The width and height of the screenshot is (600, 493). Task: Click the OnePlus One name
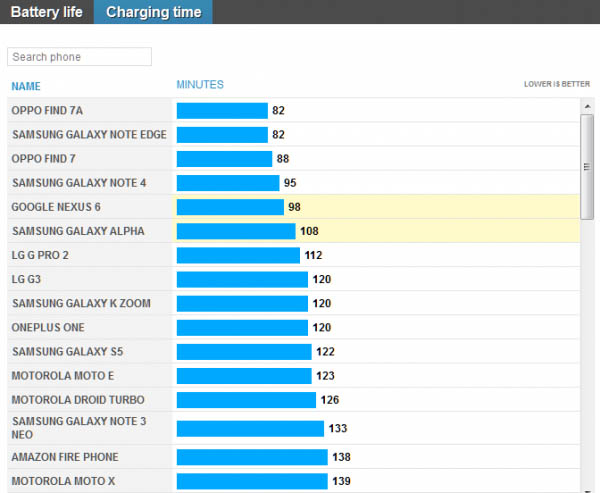click(x=48, y=328)
